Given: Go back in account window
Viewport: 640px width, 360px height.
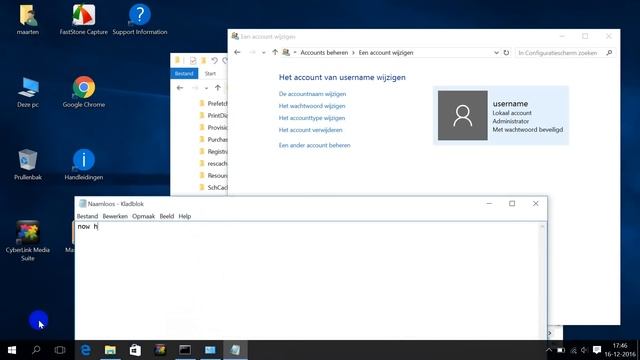Looking at the screenshot, I should pos(237,53).
